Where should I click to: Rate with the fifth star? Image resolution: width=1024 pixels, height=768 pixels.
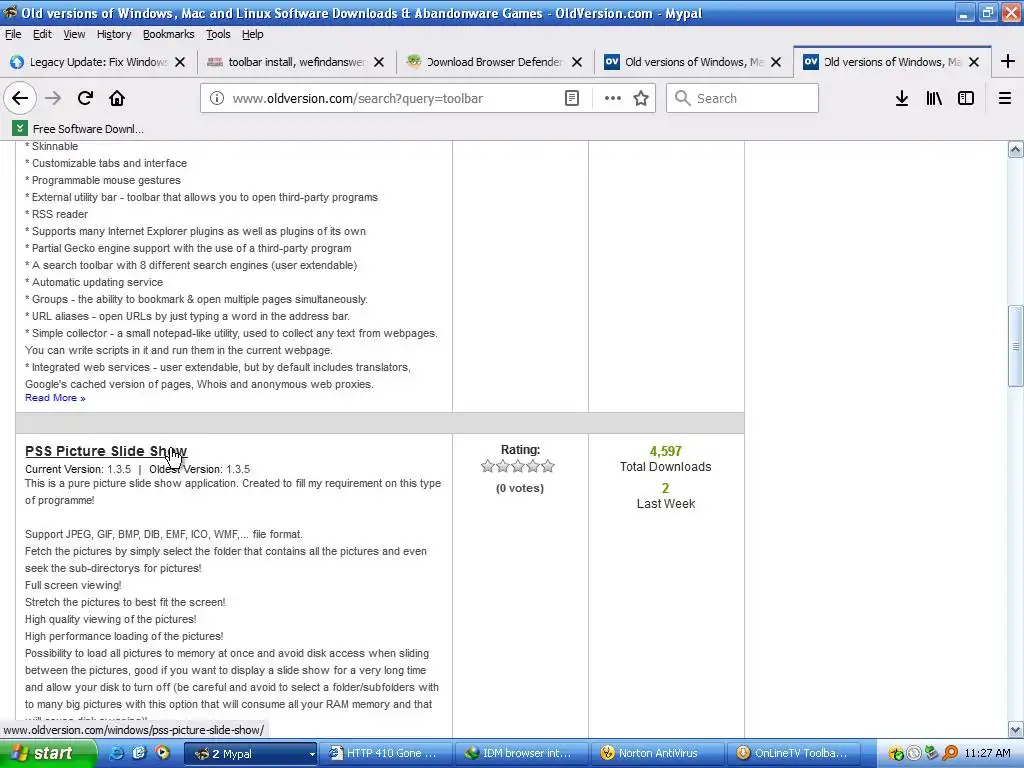click(548, 466)
